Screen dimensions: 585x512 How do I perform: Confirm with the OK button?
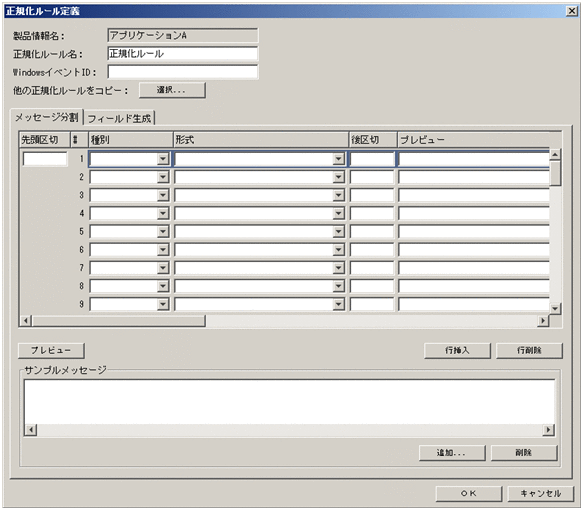pos(469,494)
